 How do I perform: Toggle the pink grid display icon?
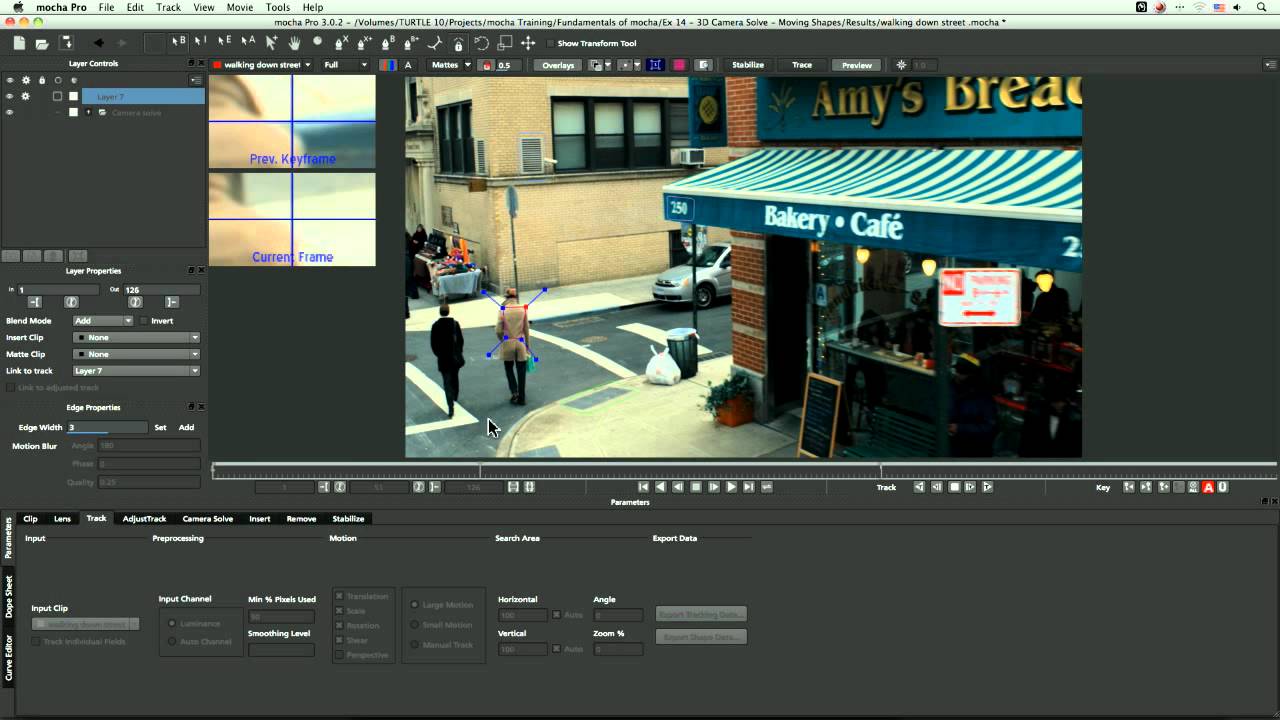679,65
